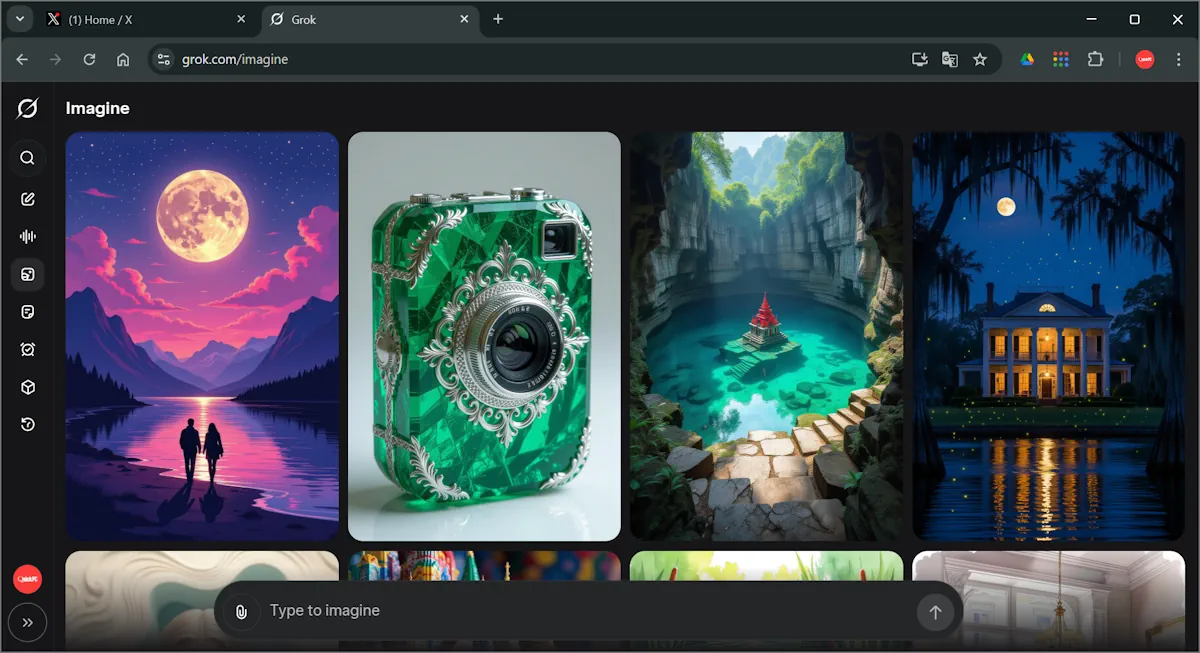Click the cube projects icon in the sidebar
The height and width of the screenshot is (653, 1200).
[28, 387]
